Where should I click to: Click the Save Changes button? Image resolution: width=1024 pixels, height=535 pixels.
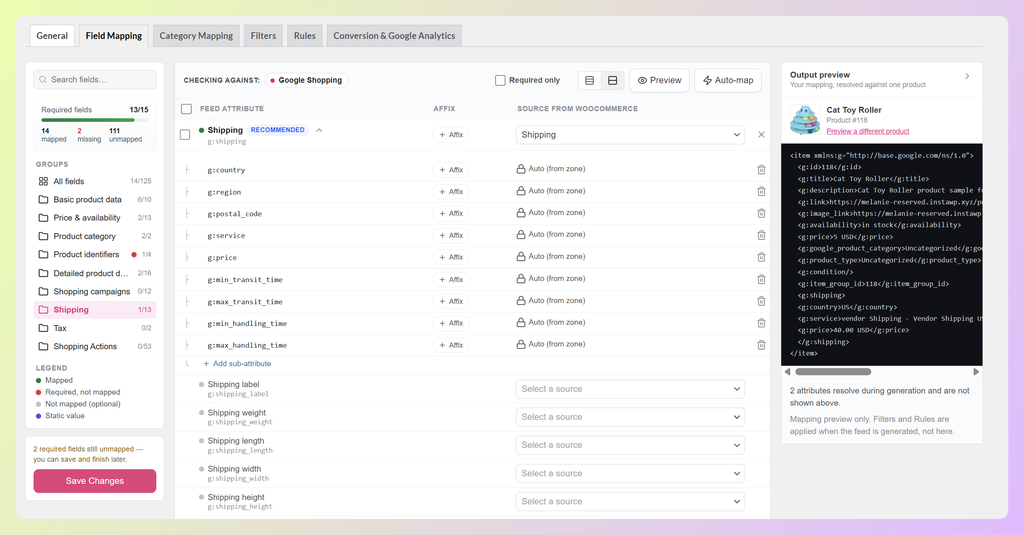pos(95,481)
